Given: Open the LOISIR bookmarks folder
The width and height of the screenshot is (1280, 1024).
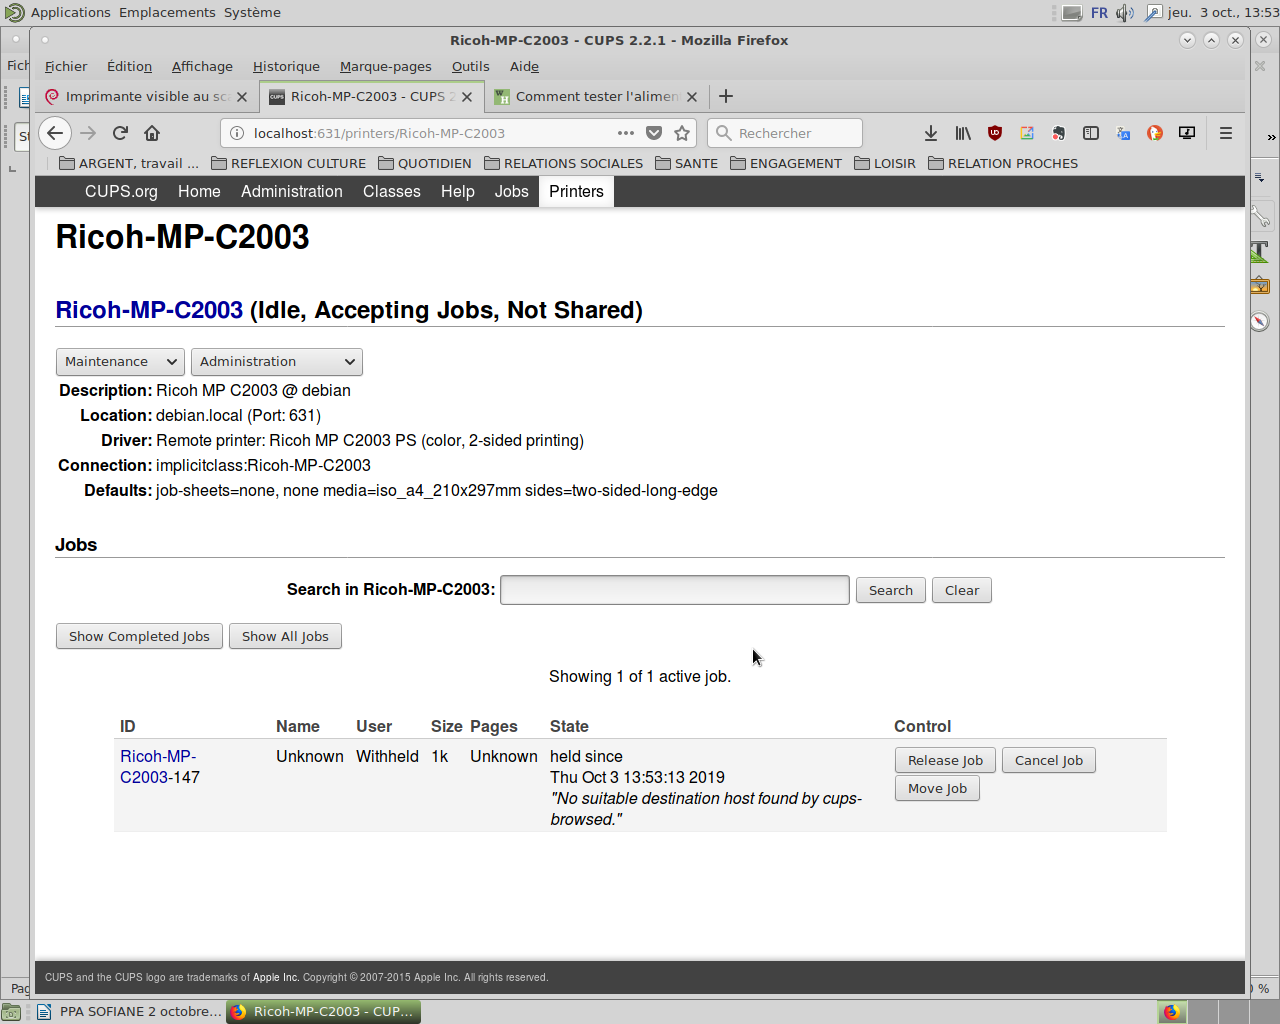Looking at the screenshot, I should coord(885,163).
